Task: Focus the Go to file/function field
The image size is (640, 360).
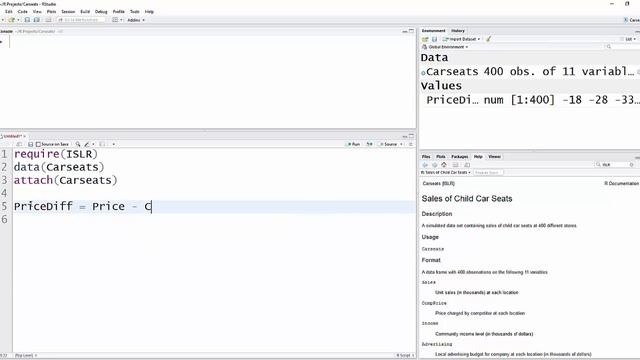Action: pyautogui.click(x=81, y=20)
